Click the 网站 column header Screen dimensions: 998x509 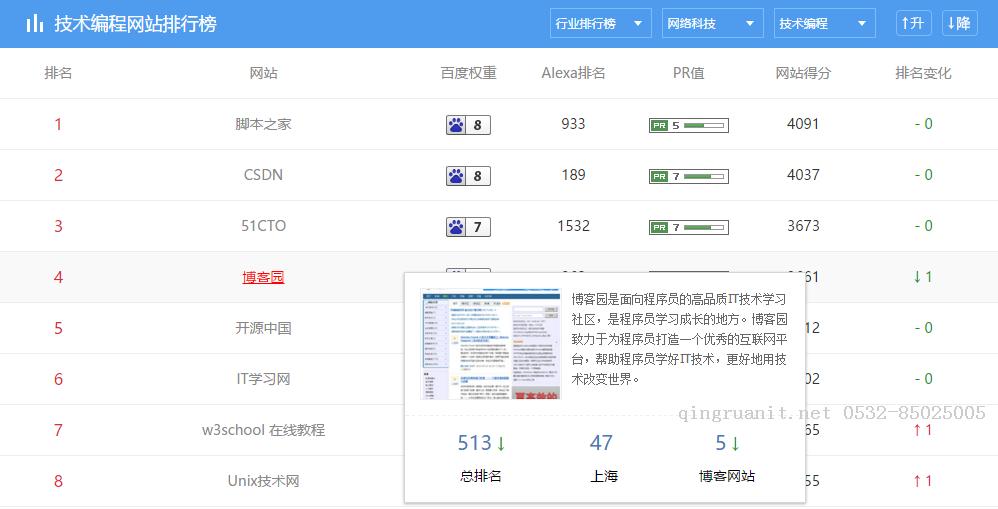(x=264, y=73)
